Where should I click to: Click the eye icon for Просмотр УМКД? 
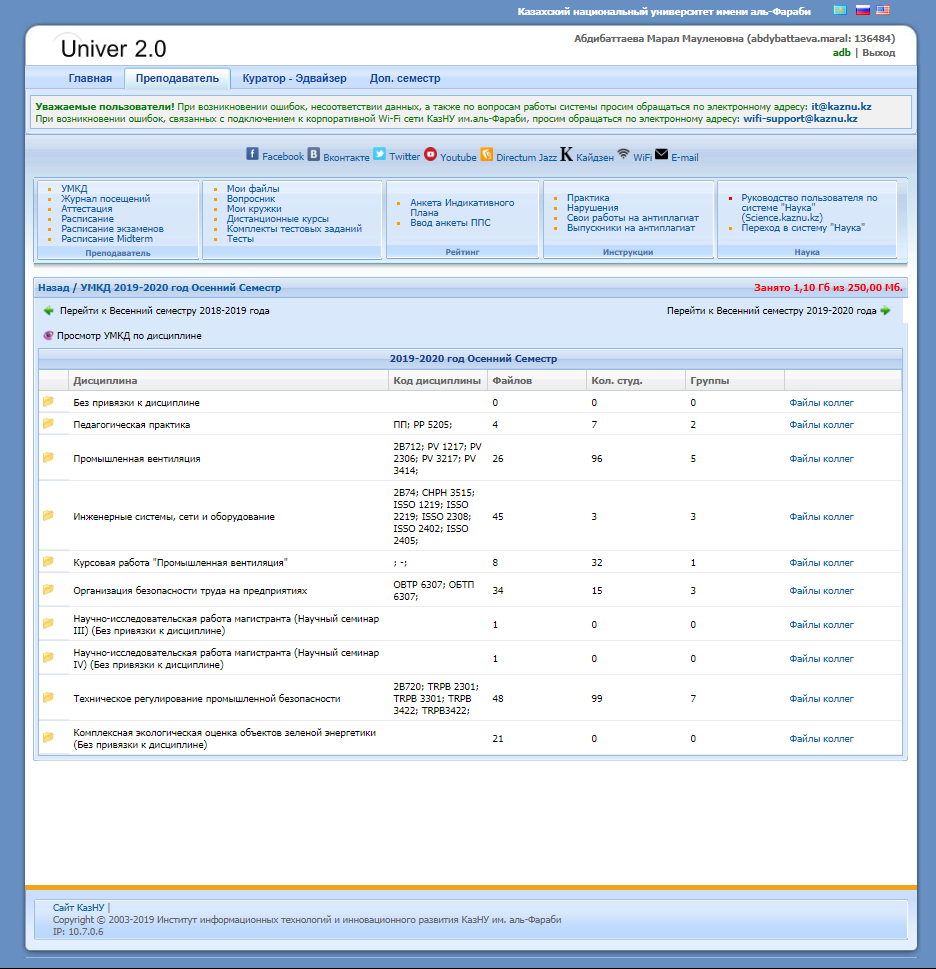coord(48,336)
